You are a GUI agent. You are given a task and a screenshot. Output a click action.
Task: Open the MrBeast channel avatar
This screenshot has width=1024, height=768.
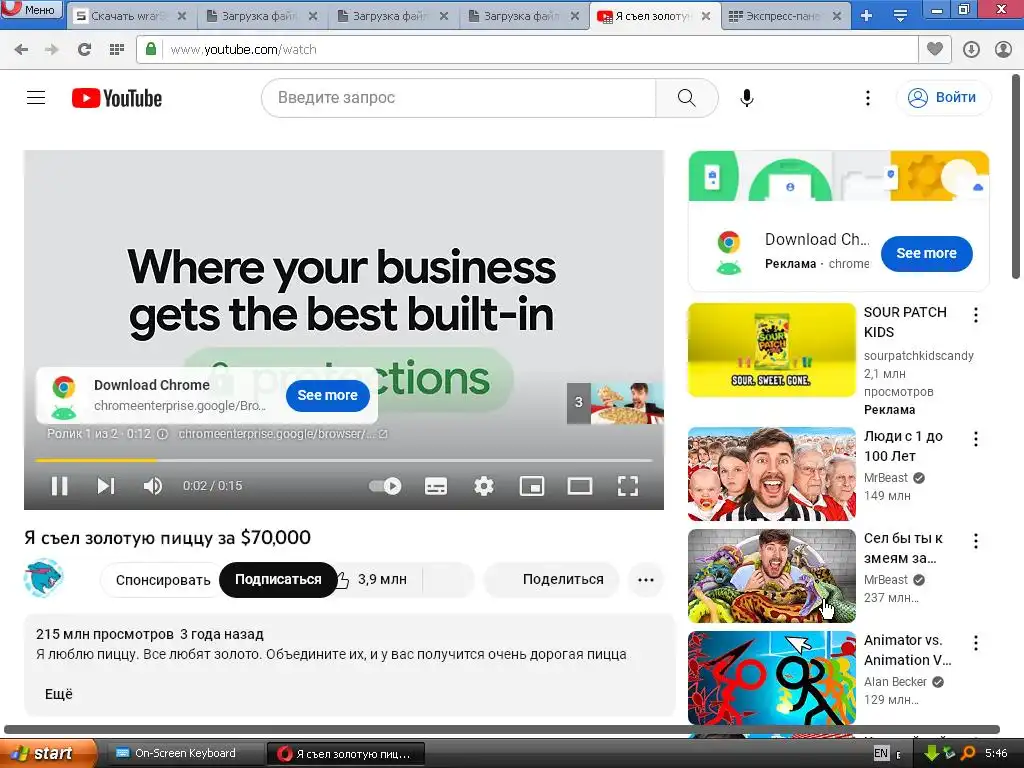(x=43, y=578)
